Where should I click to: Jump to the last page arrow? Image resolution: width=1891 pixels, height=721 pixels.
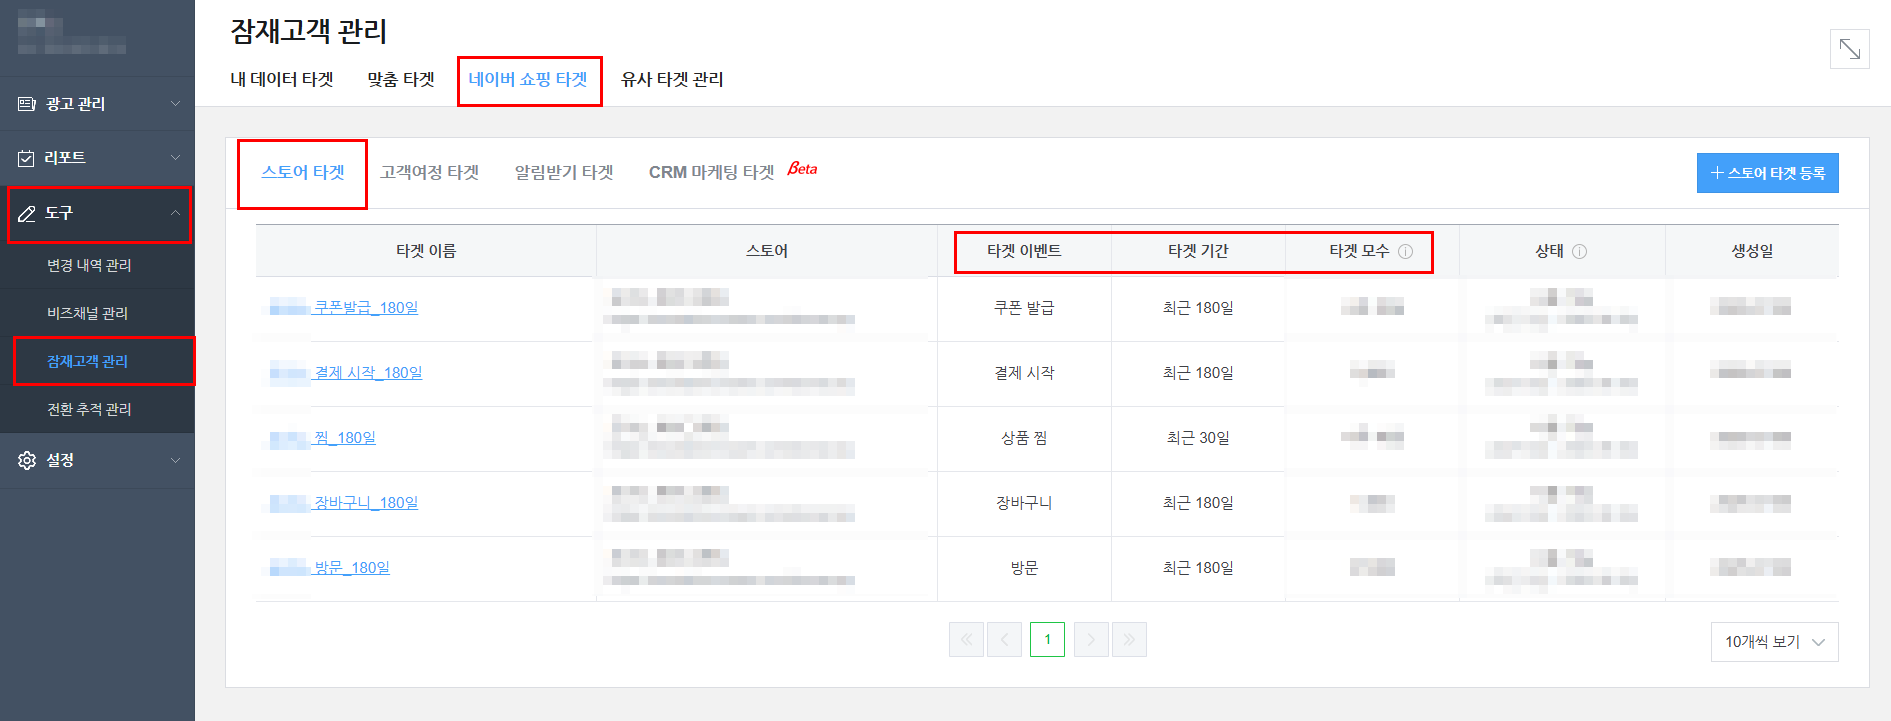[x=1129, y=640]
